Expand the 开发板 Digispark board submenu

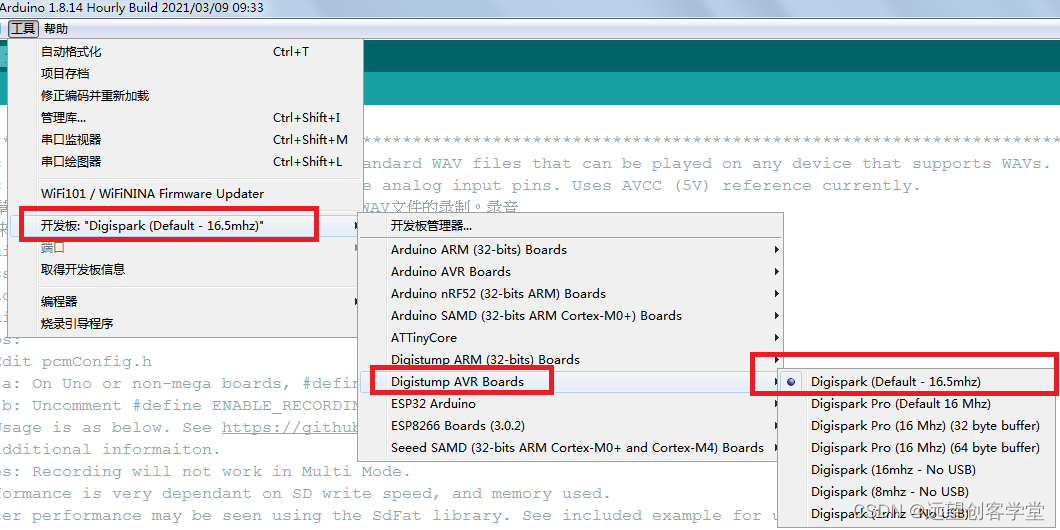tap(185, 226)
